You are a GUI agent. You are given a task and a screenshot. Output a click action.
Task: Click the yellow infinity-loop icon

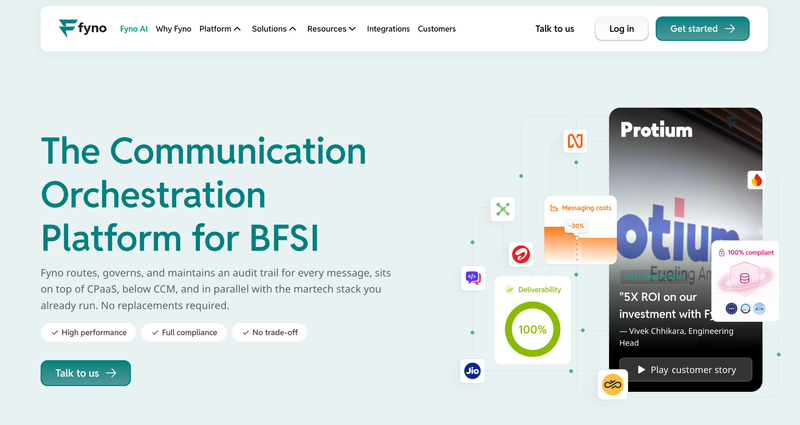[613, 385]
